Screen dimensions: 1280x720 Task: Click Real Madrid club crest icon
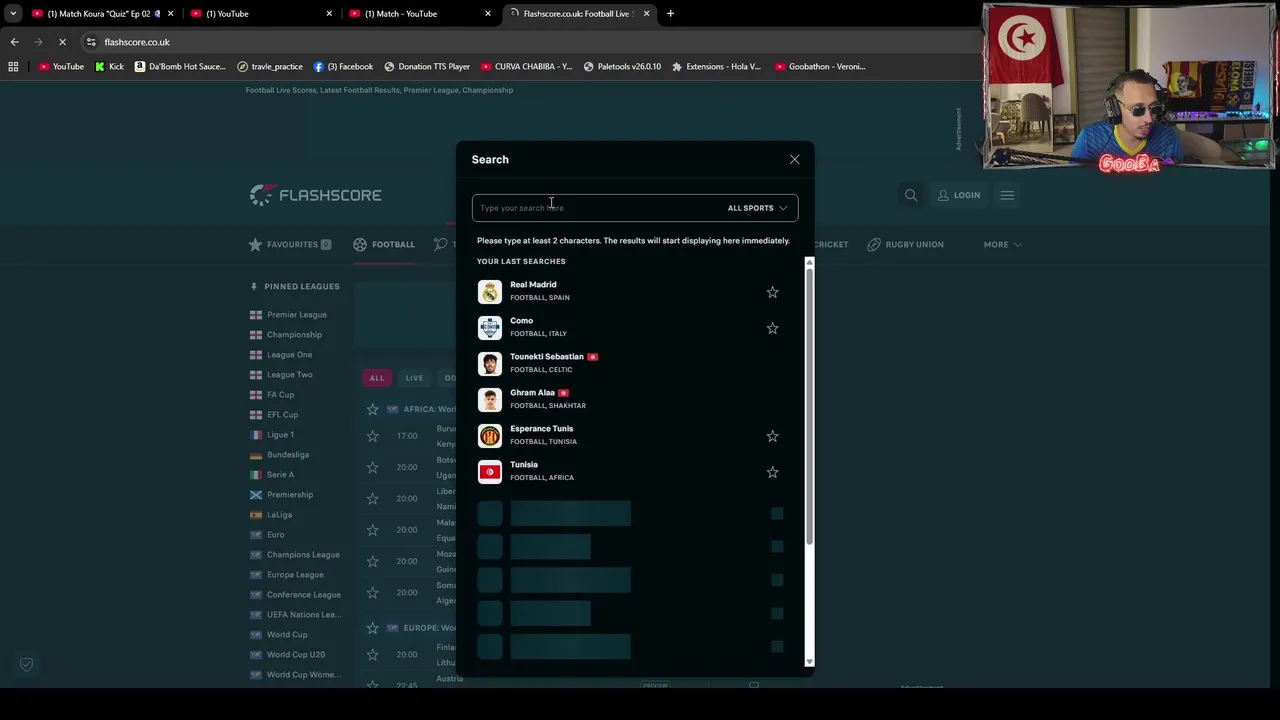tap(489, 291)
